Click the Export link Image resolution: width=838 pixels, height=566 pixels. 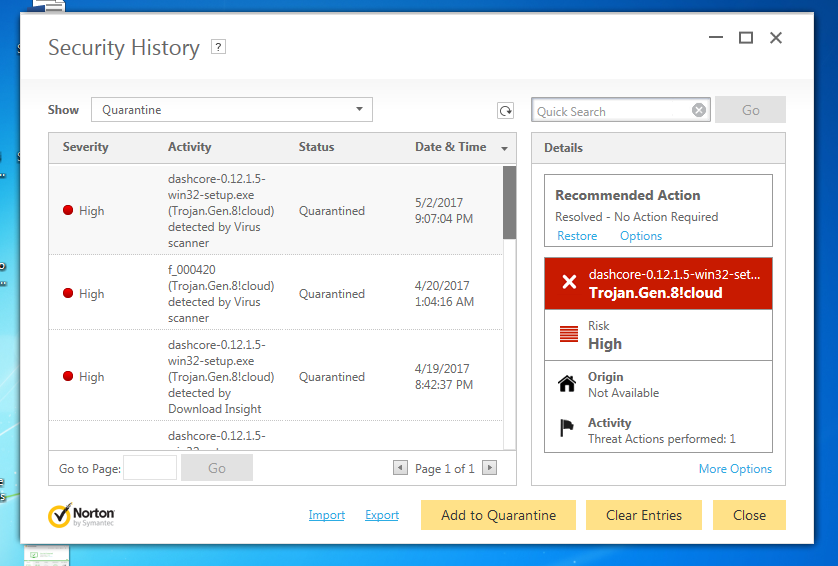pyautogui.click(x=382, y=515)
